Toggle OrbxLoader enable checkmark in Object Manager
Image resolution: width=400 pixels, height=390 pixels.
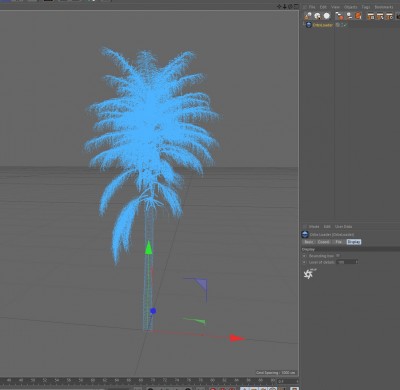coord(345,25)
